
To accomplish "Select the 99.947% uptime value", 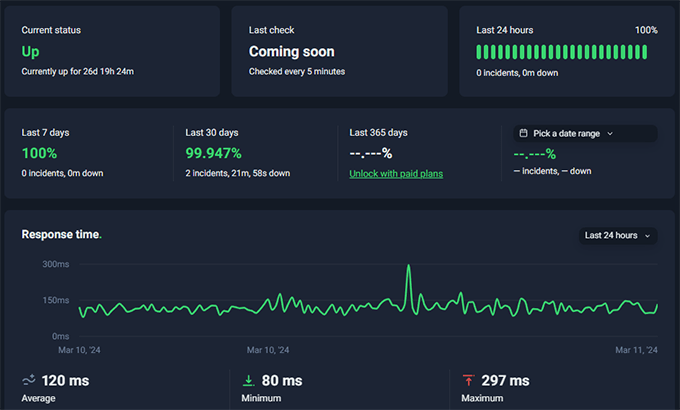I will pos(213,153).
